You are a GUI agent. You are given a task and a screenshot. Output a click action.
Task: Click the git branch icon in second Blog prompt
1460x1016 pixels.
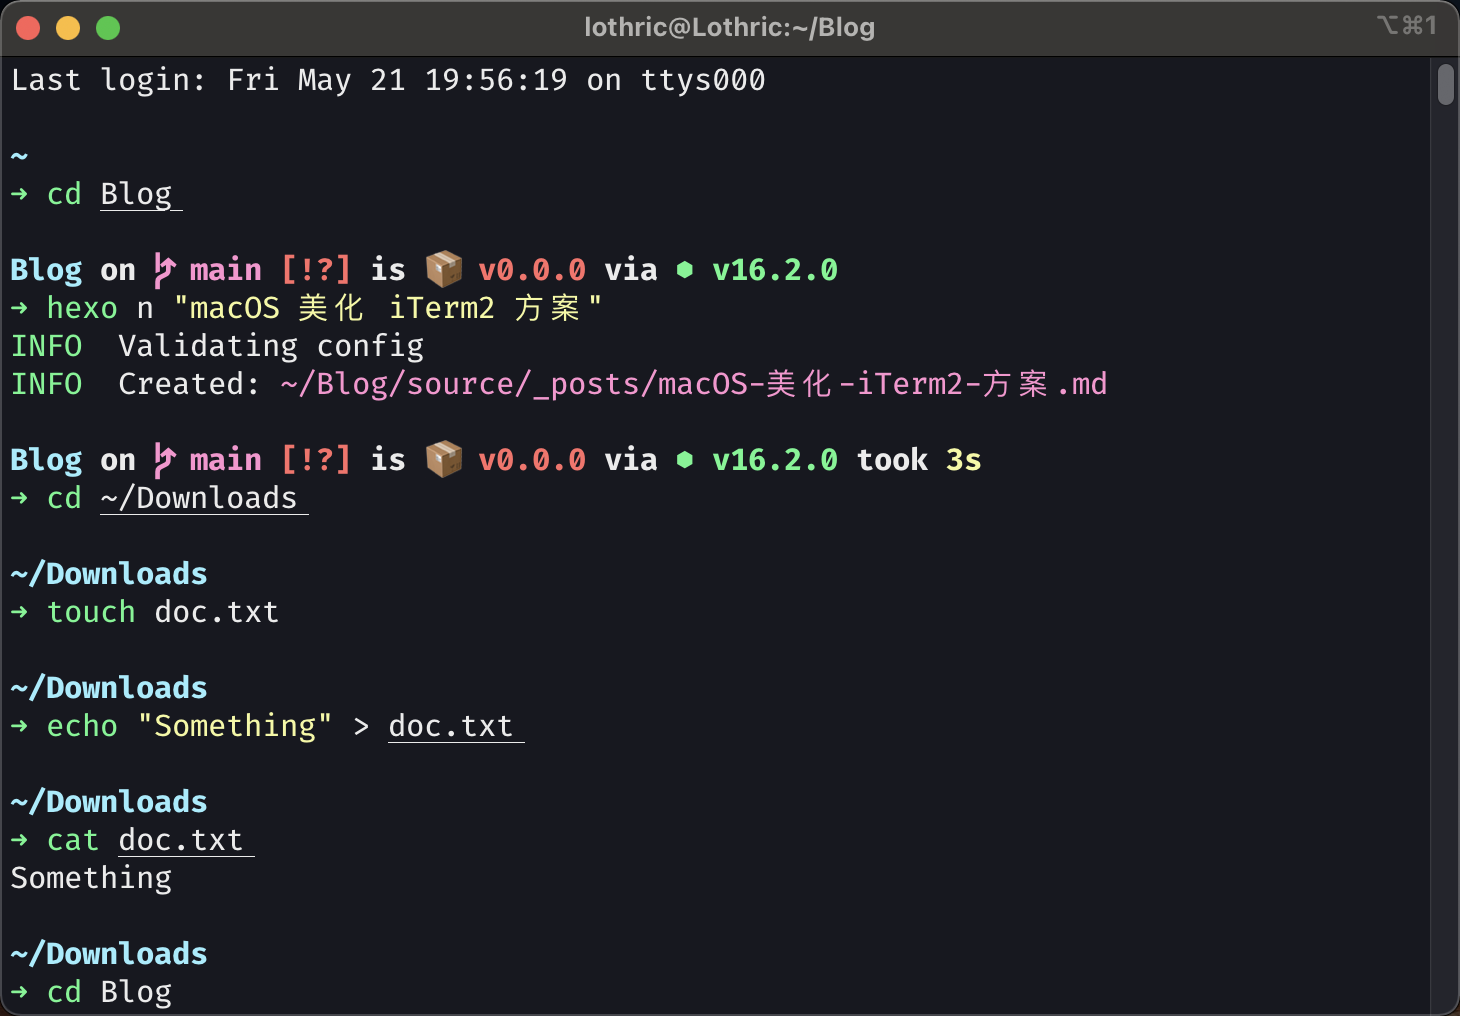(x=164, y=460)
